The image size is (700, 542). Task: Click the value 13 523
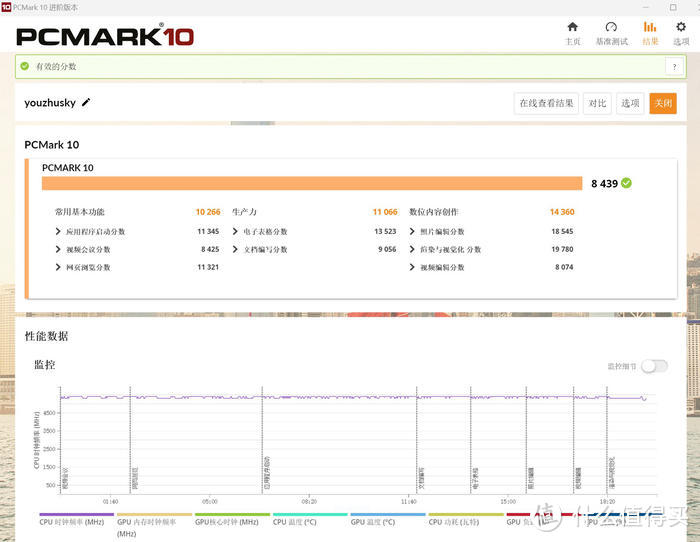[x=385, y=231]
